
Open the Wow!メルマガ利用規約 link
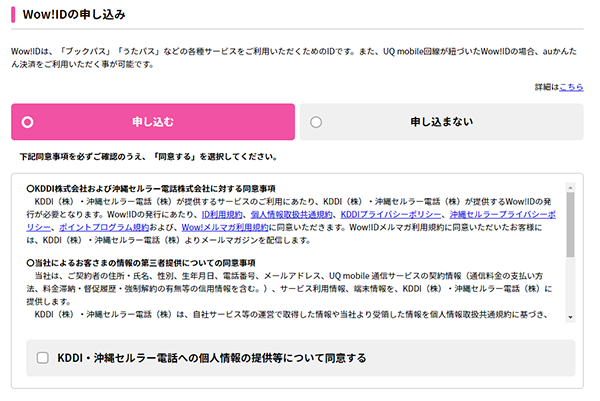coord(225,228)
